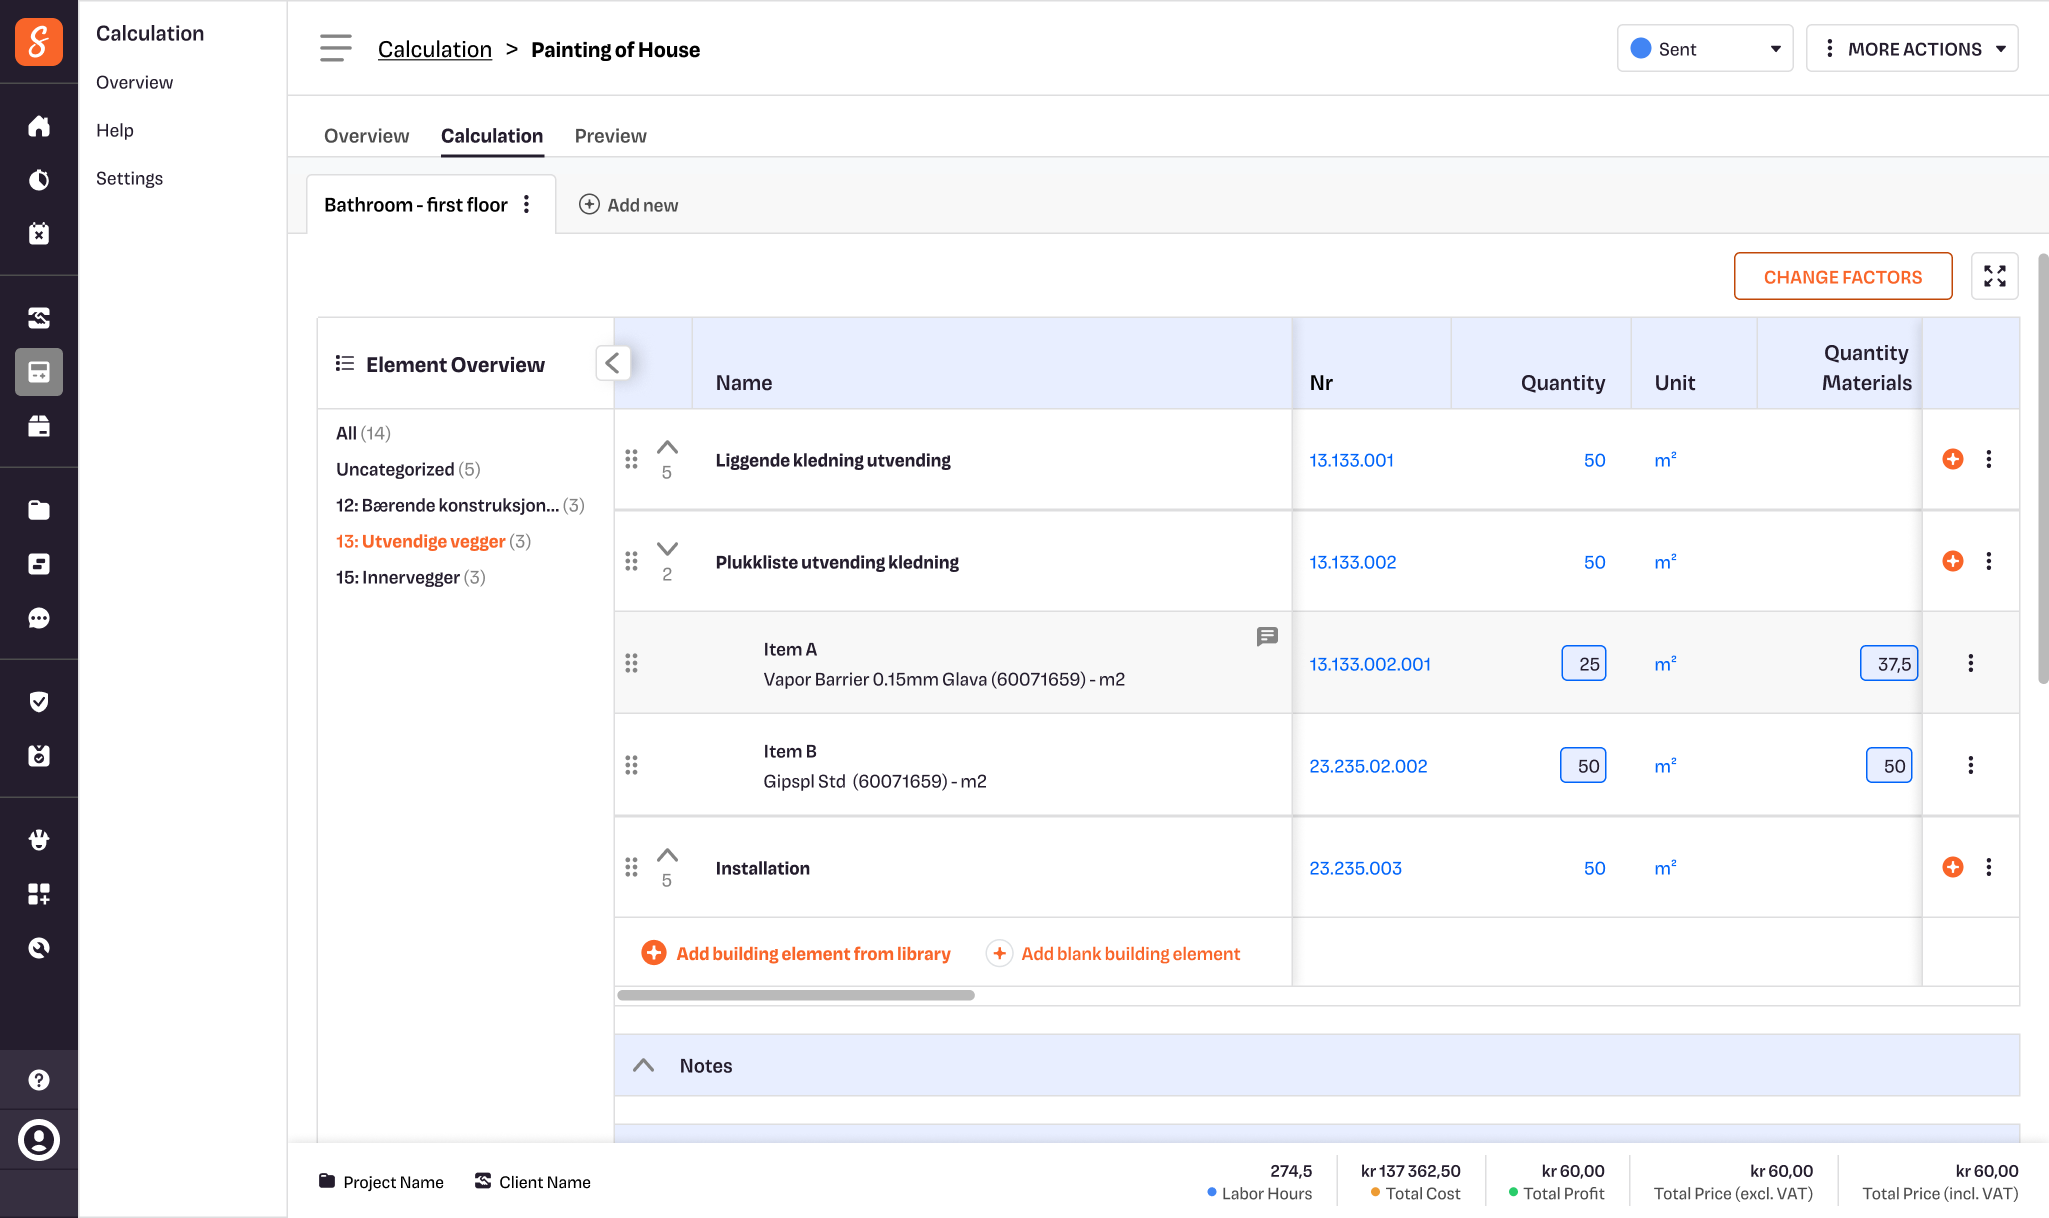Click the collapse arrow in Element Overview panel
The width and height of the screenshot is (2049, 1218).
(612, 364)
